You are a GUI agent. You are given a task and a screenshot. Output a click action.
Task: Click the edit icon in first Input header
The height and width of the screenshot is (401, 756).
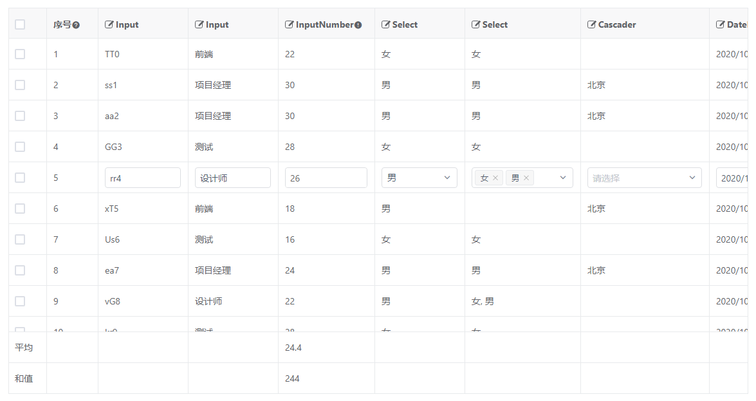click(x=109, y=24)
